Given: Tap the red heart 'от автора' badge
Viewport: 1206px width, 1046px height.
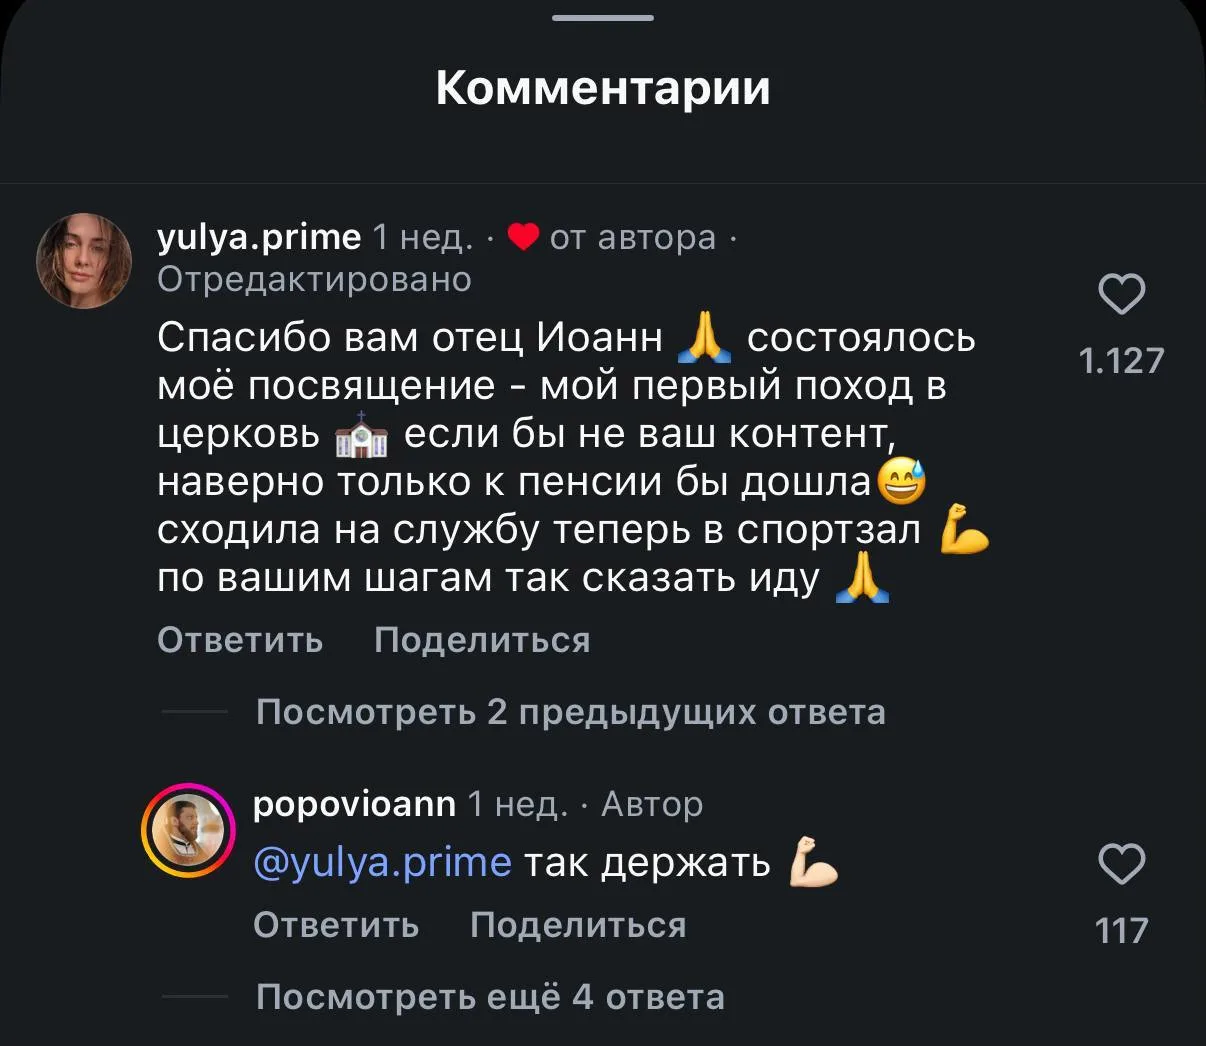Looking at the screenshot, I should [x=524, y=237].
